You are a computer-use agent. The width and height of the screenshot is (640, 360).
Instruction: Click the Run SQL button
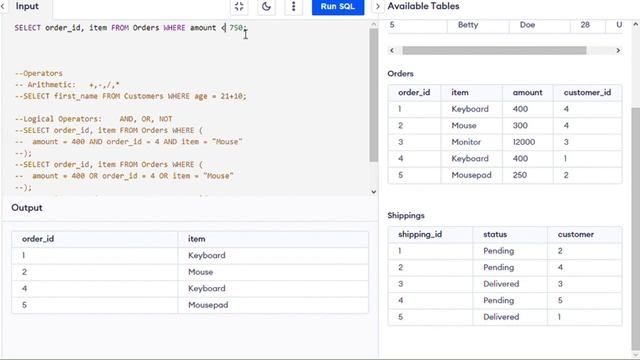click(x=338, y=7)
